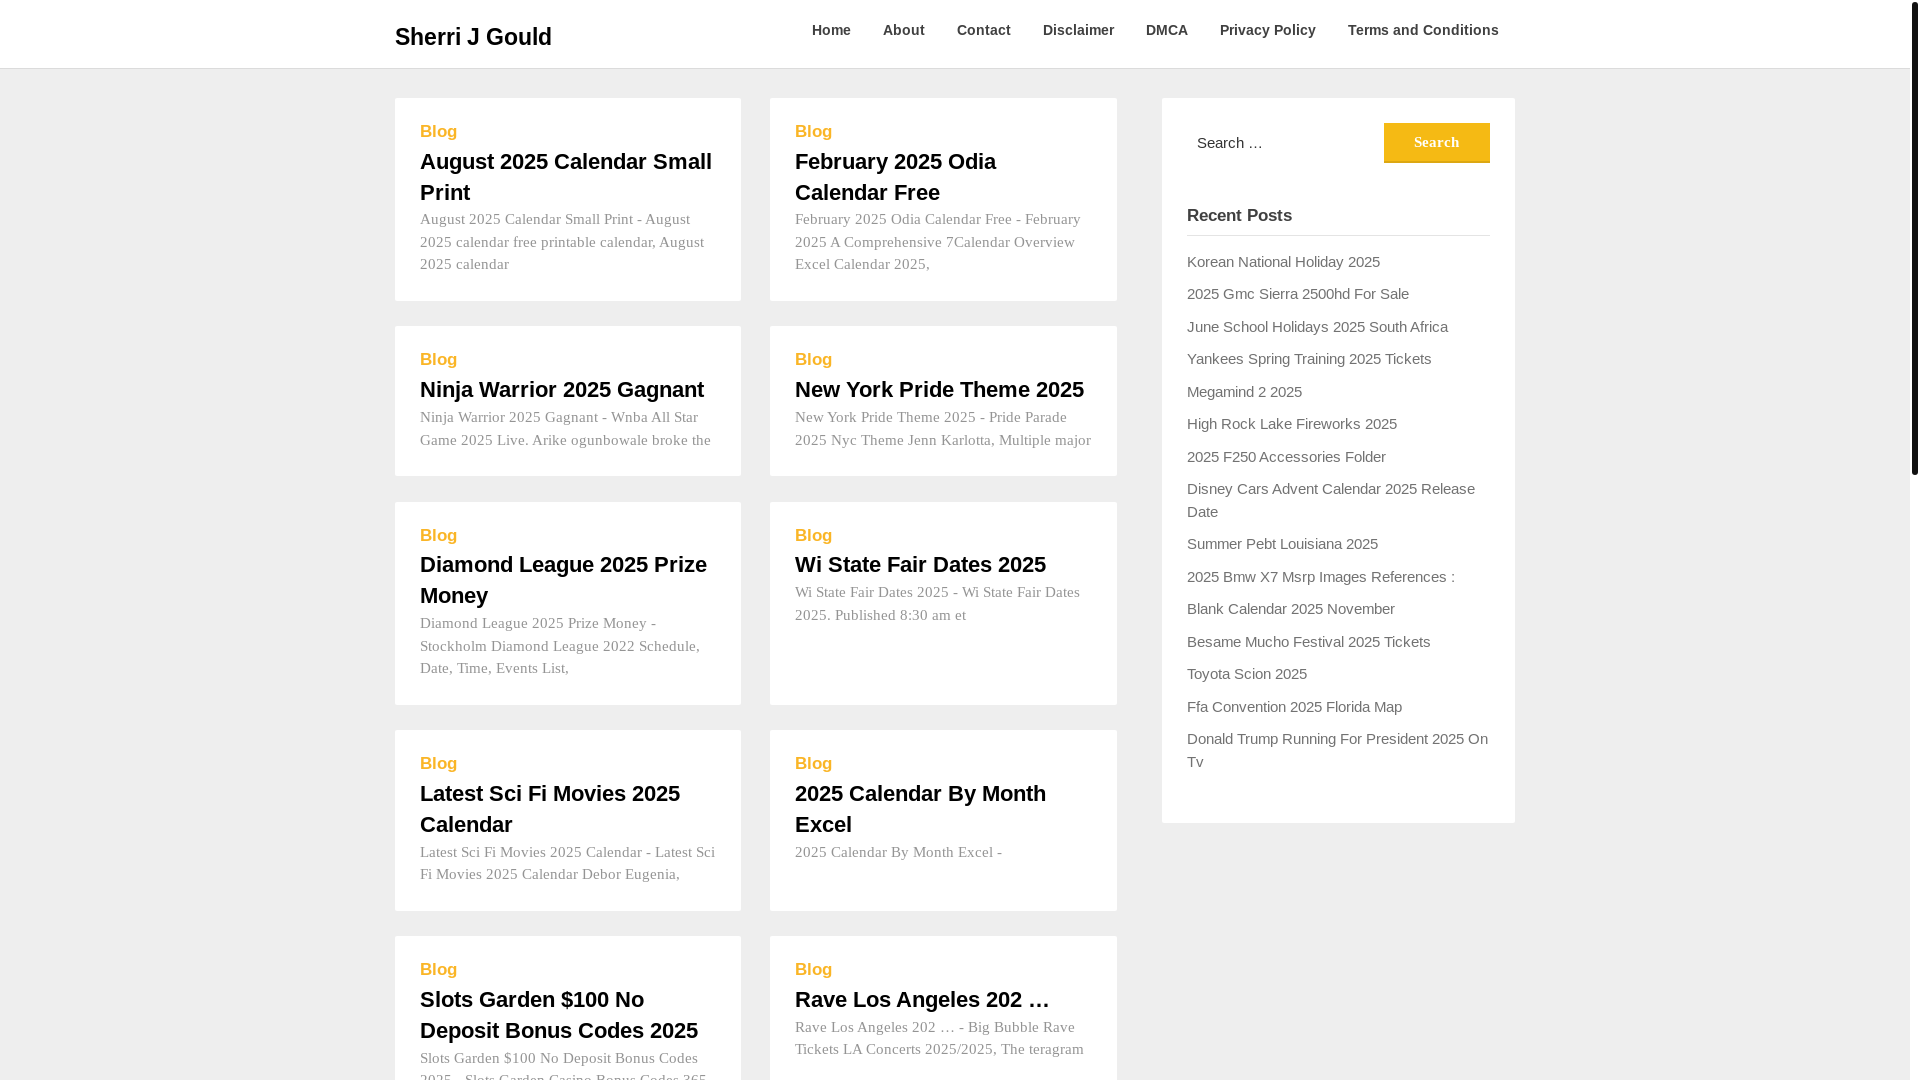Open New York Pride Theme 2025 post

point(939,390)
